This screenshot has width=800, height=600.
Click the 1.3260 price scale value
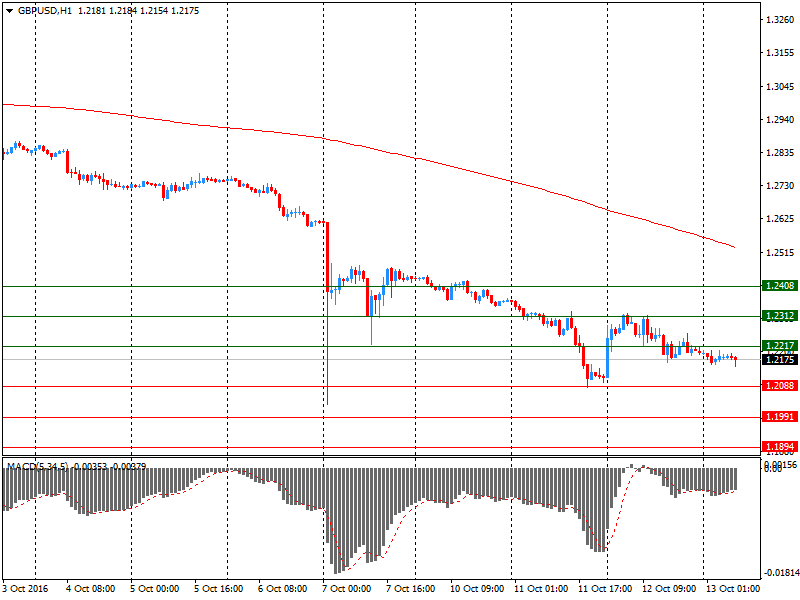780,20
